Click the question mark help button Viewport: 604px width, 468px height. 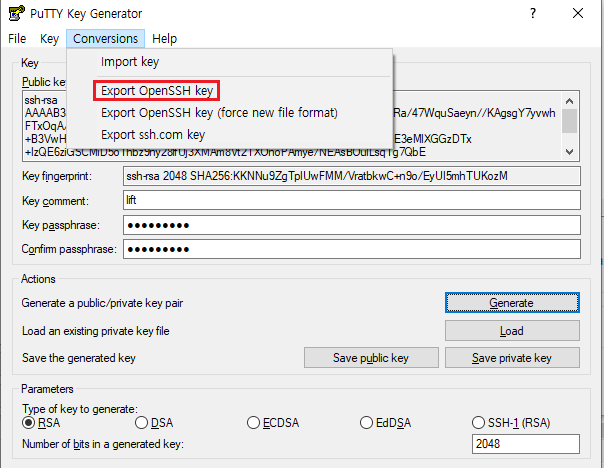coord(533,13)
